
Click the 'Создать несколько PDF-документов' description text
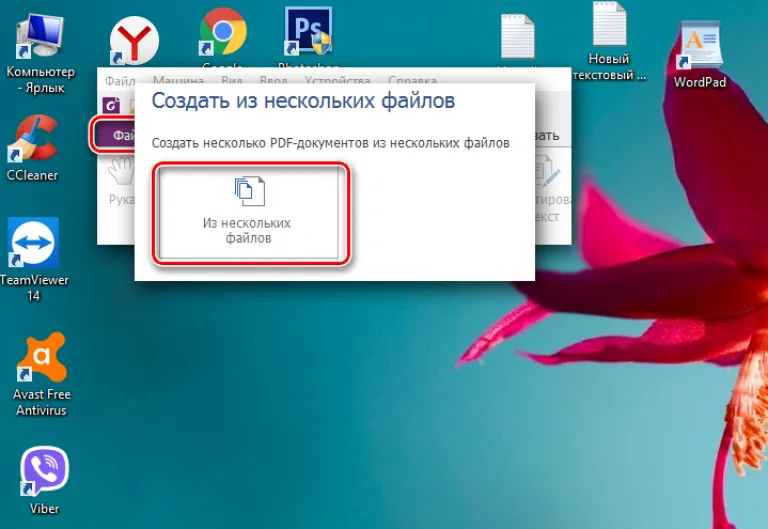pos(331,143)
